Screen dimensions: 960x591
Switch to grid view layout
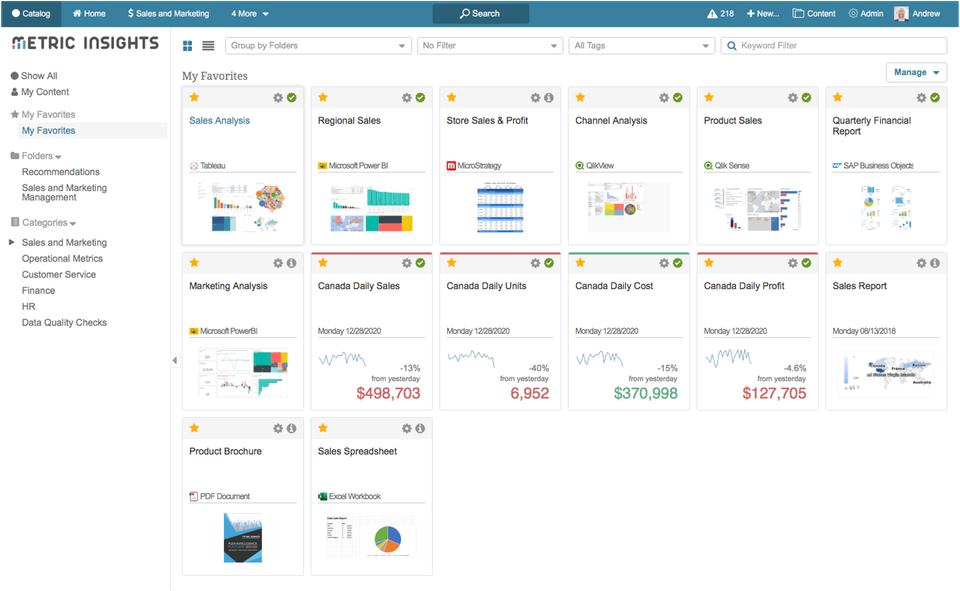[188, 45]
